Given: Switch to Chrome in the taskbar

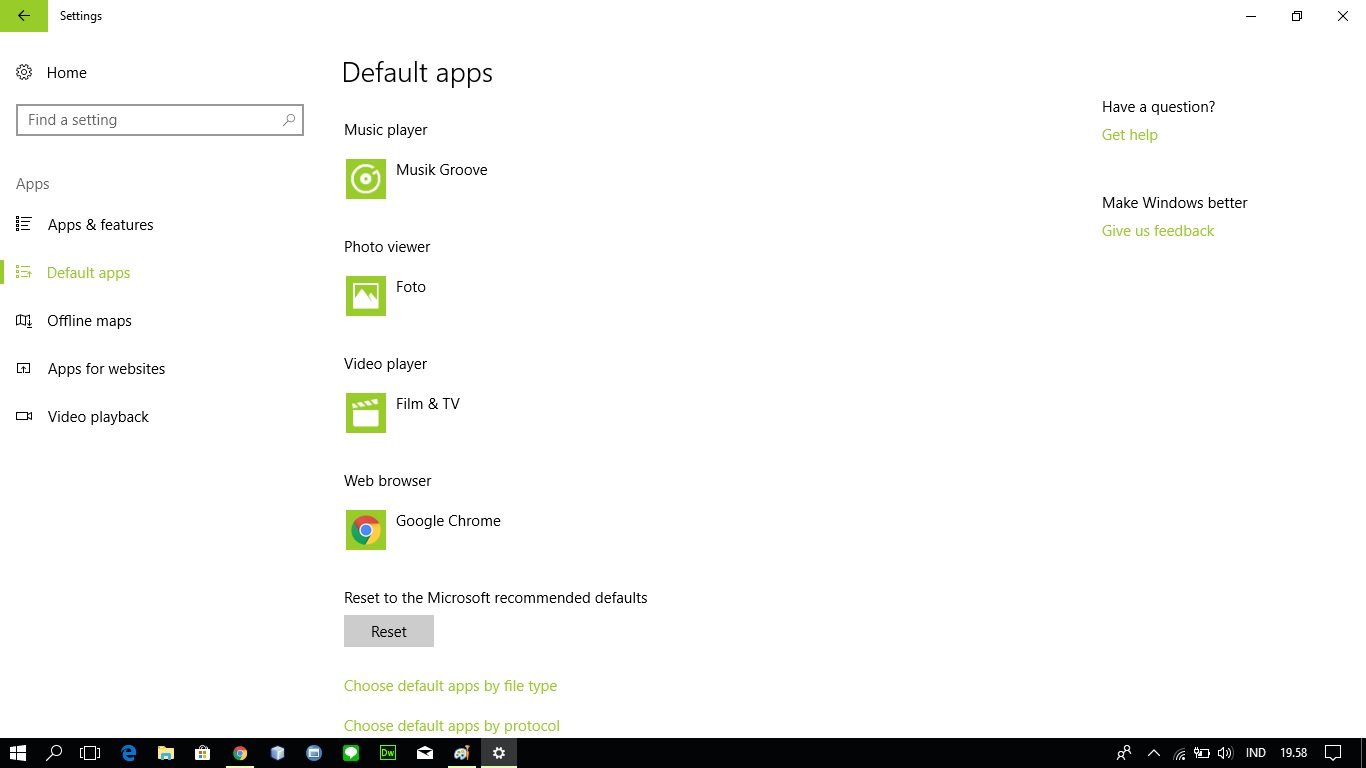Looking at the screenshot, I should pos(240,753).
